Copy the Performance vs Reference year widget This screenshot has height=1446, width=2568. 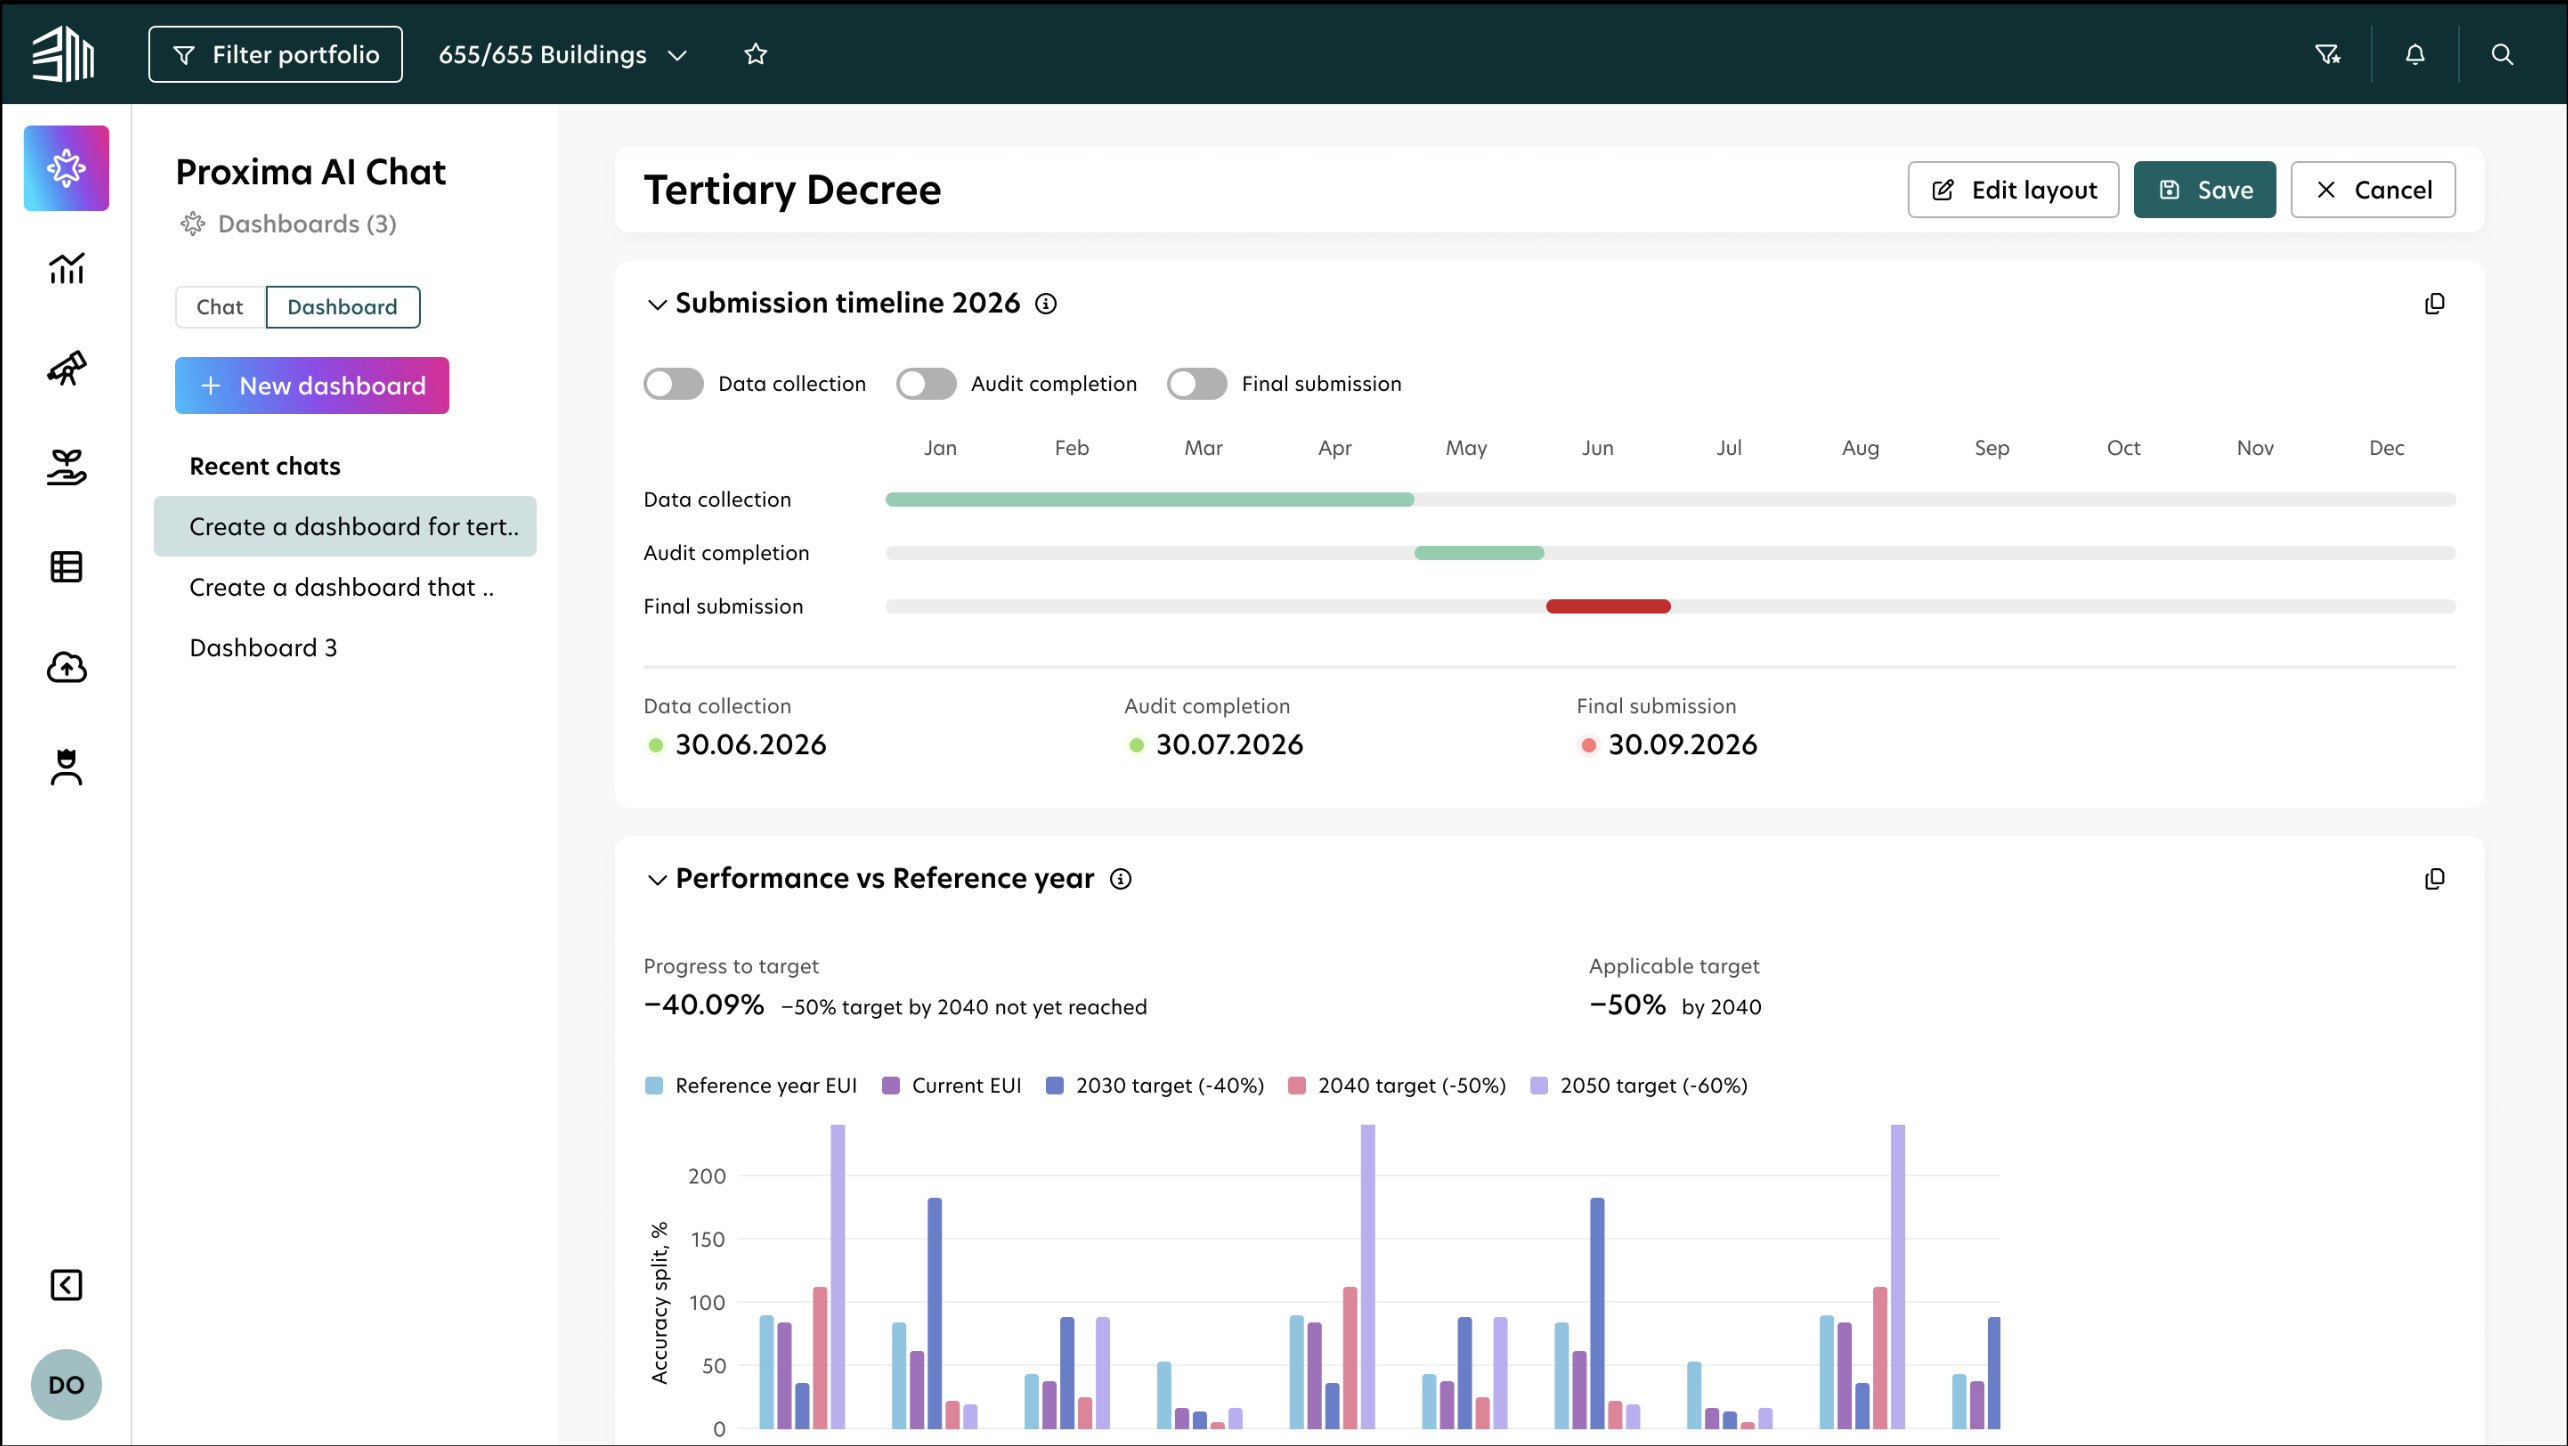pyautogui.click(x=2434, y=878)
